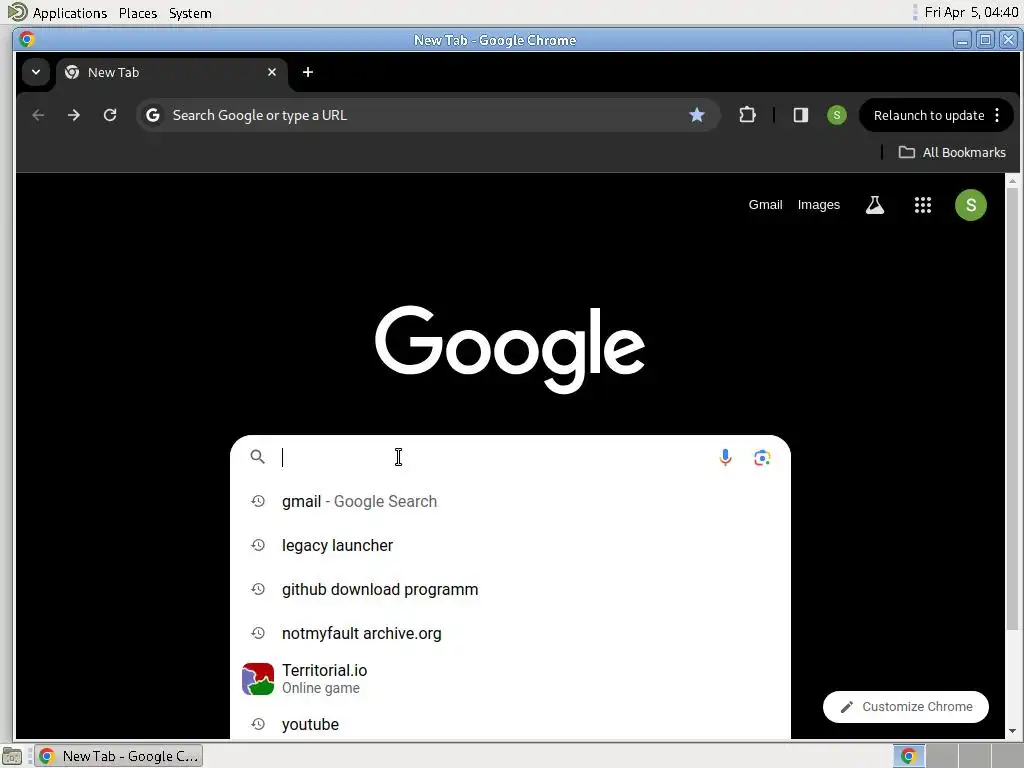This screenshot has height=768, width=1024.
Task: Click the back navigation arrow
Action: [x=38, y=116]
